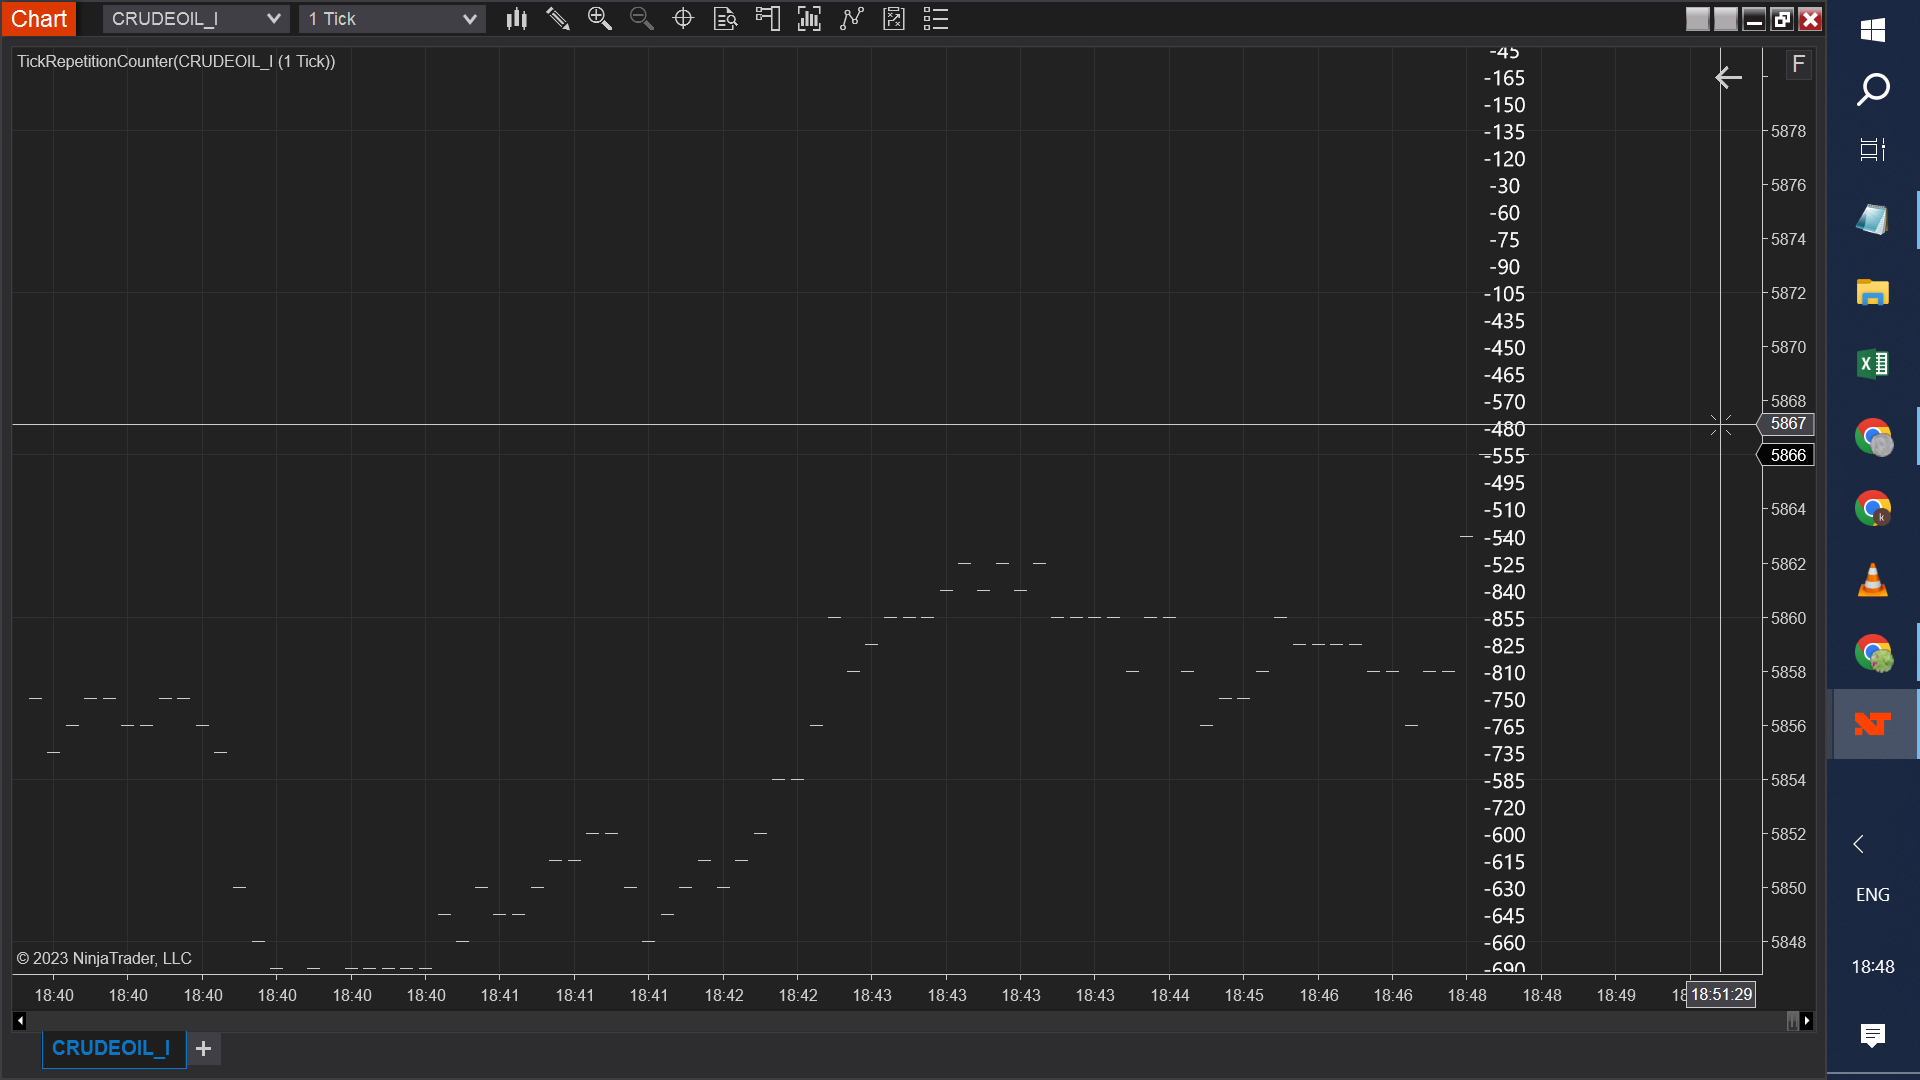Expand the 1 Tick interval dropdown
1920x1080 pixels.
469,19
